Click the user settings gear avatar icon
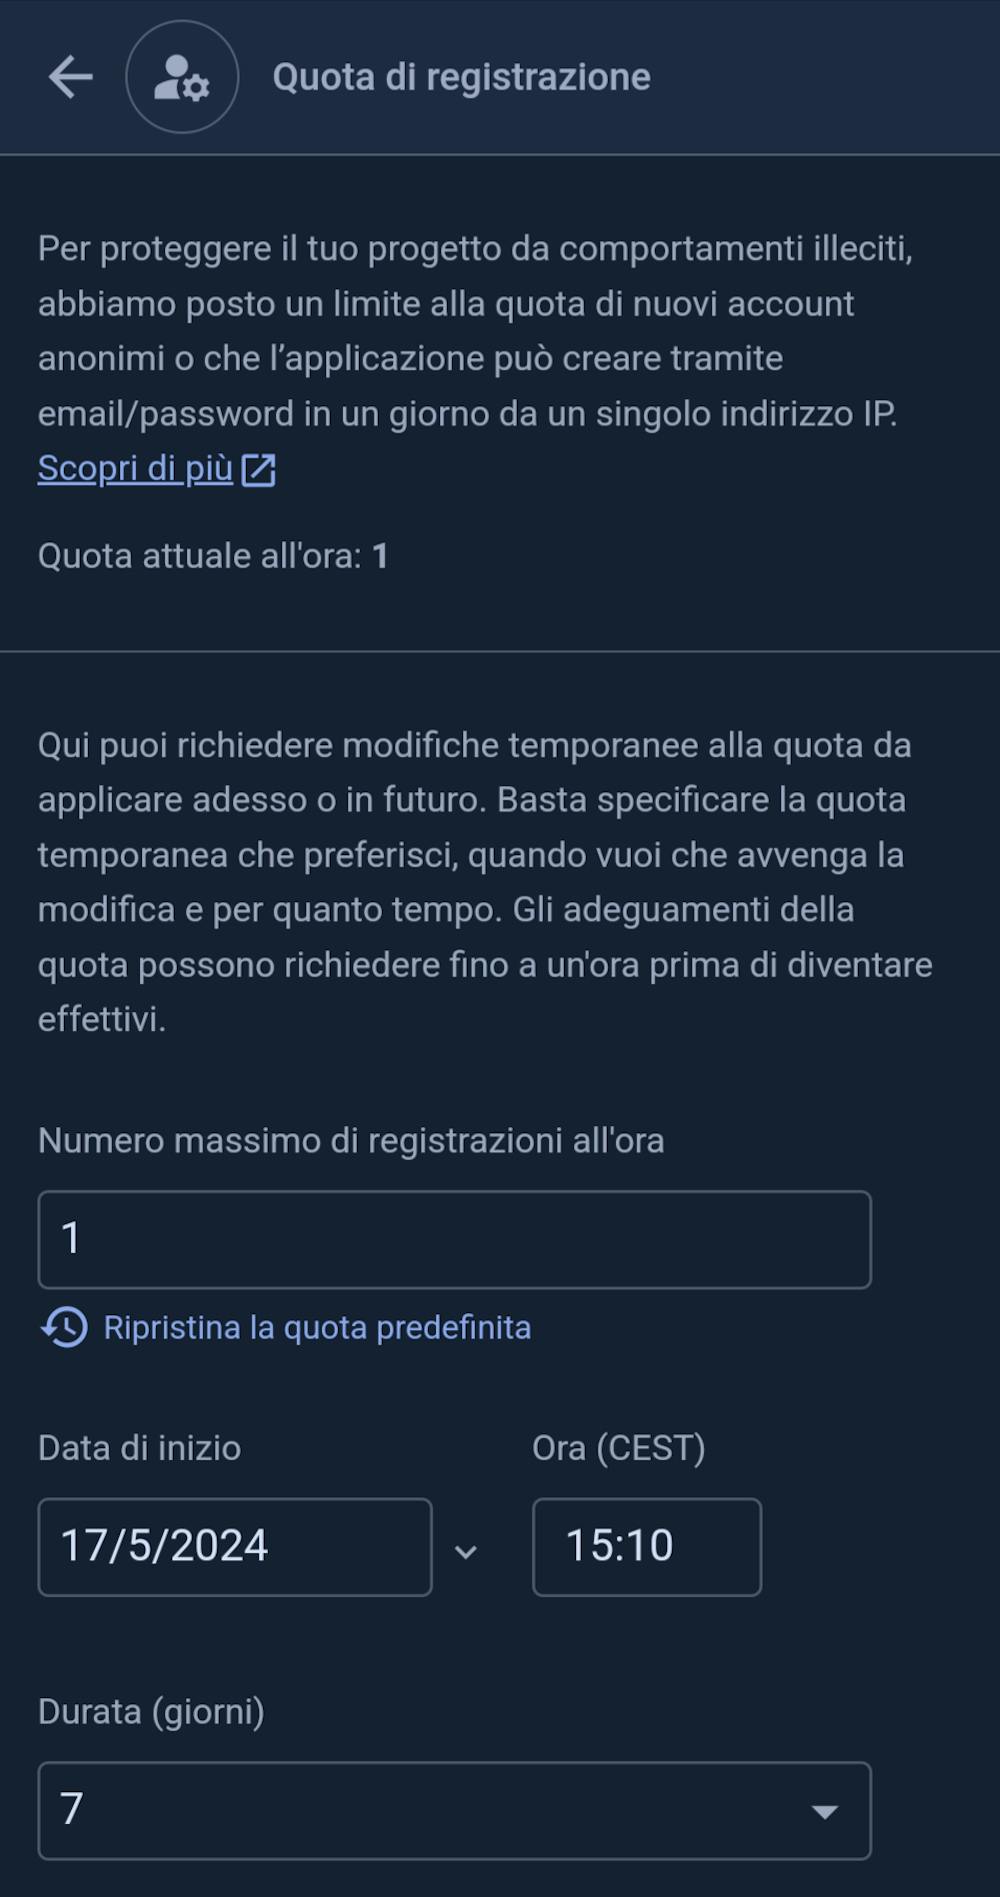 point(182,77)
